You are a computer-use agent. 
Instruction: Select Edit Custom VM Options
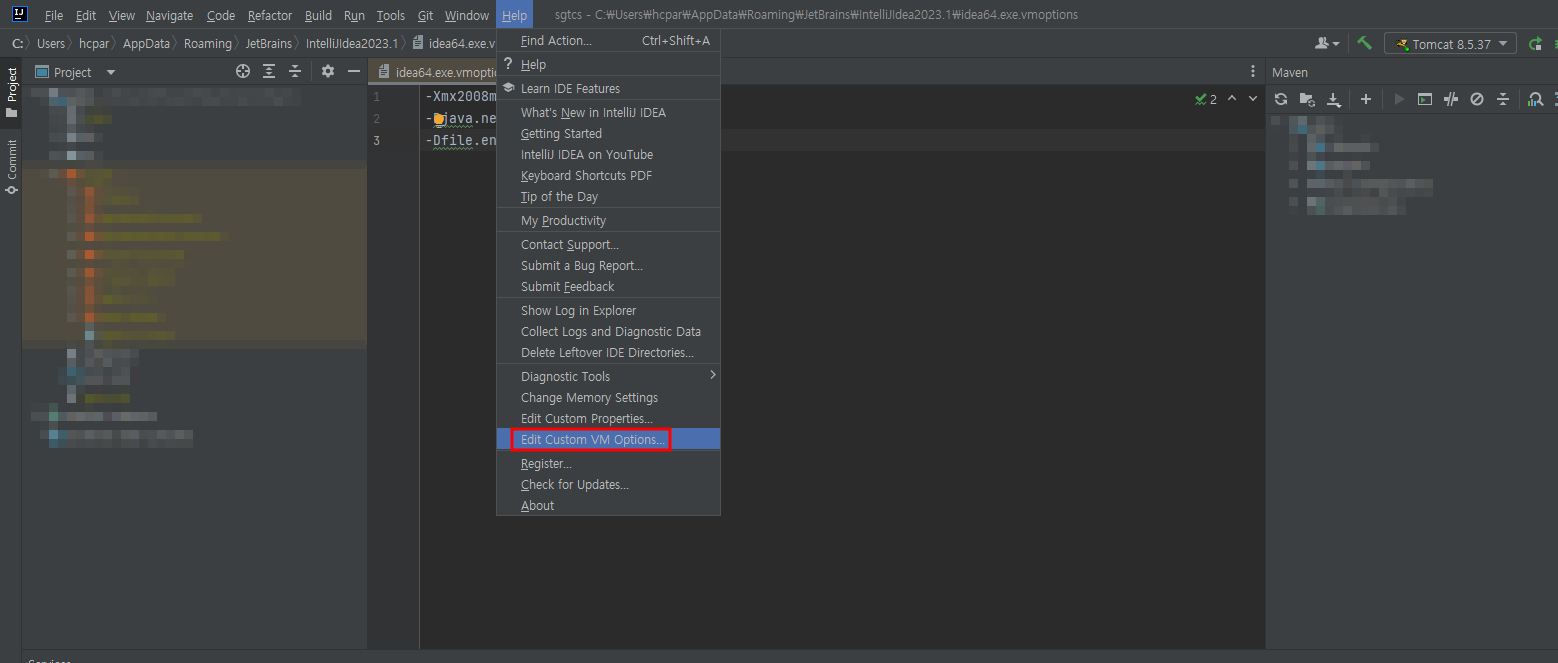(608, 439)
